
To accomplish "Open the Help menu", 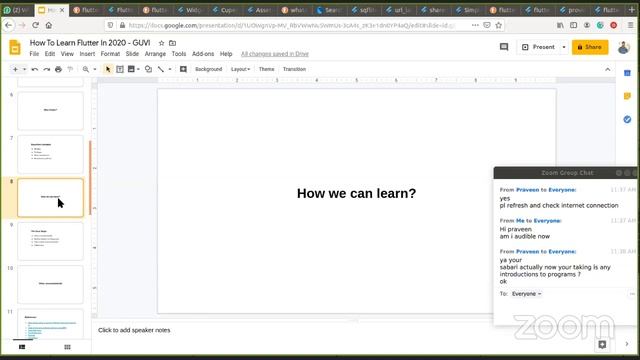I will coord(226,54).
